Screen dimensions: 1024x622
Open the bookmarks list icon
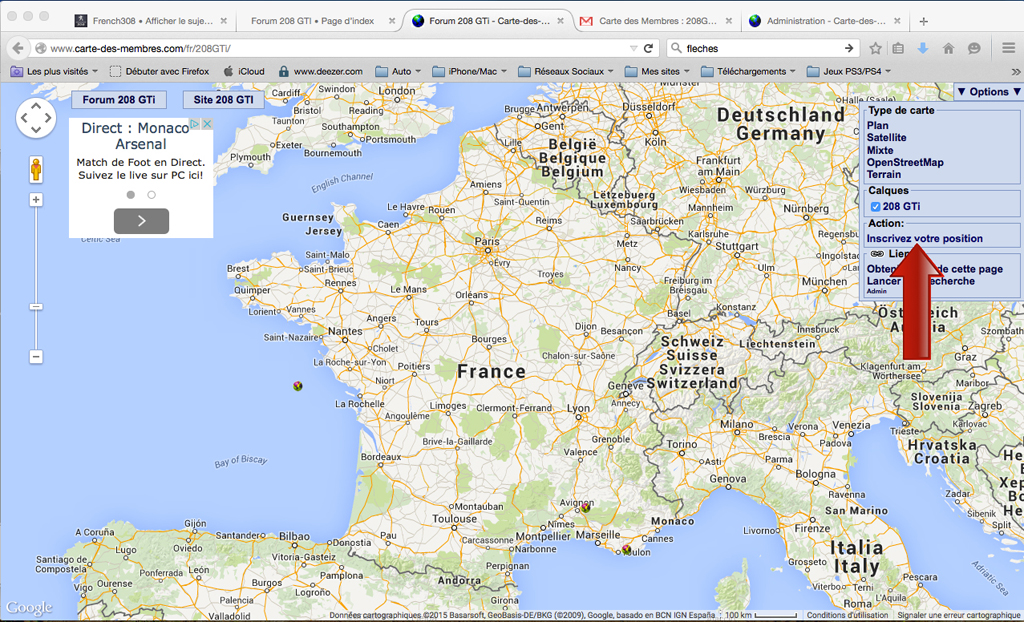[898, 48]
